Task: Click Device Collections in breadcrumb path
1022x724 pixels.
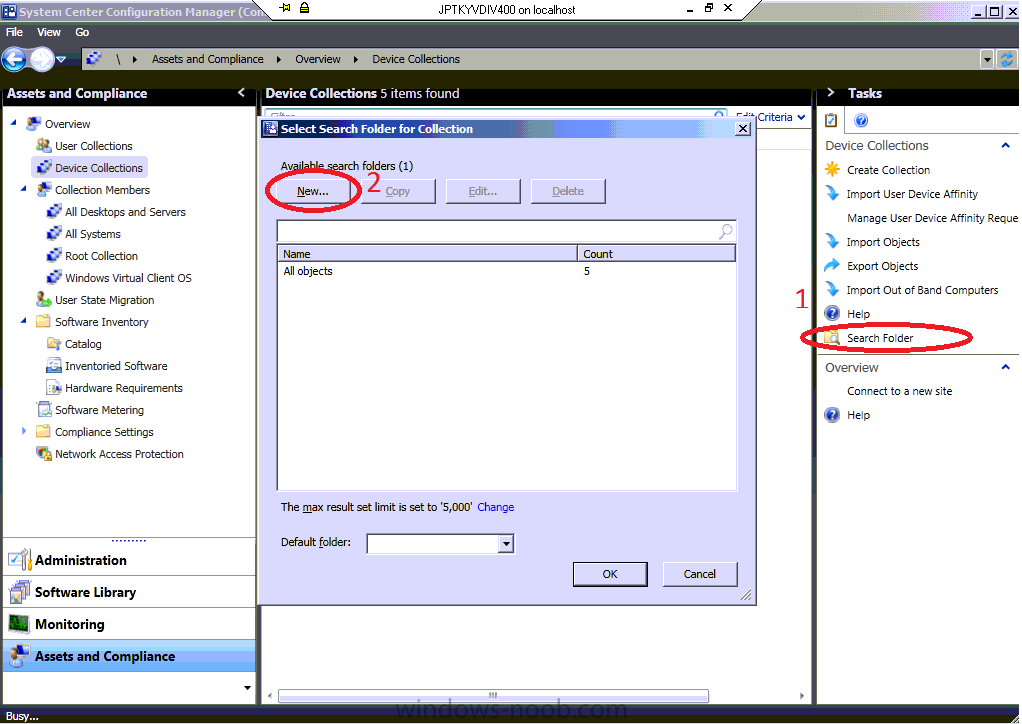Action: coord(416,59)
